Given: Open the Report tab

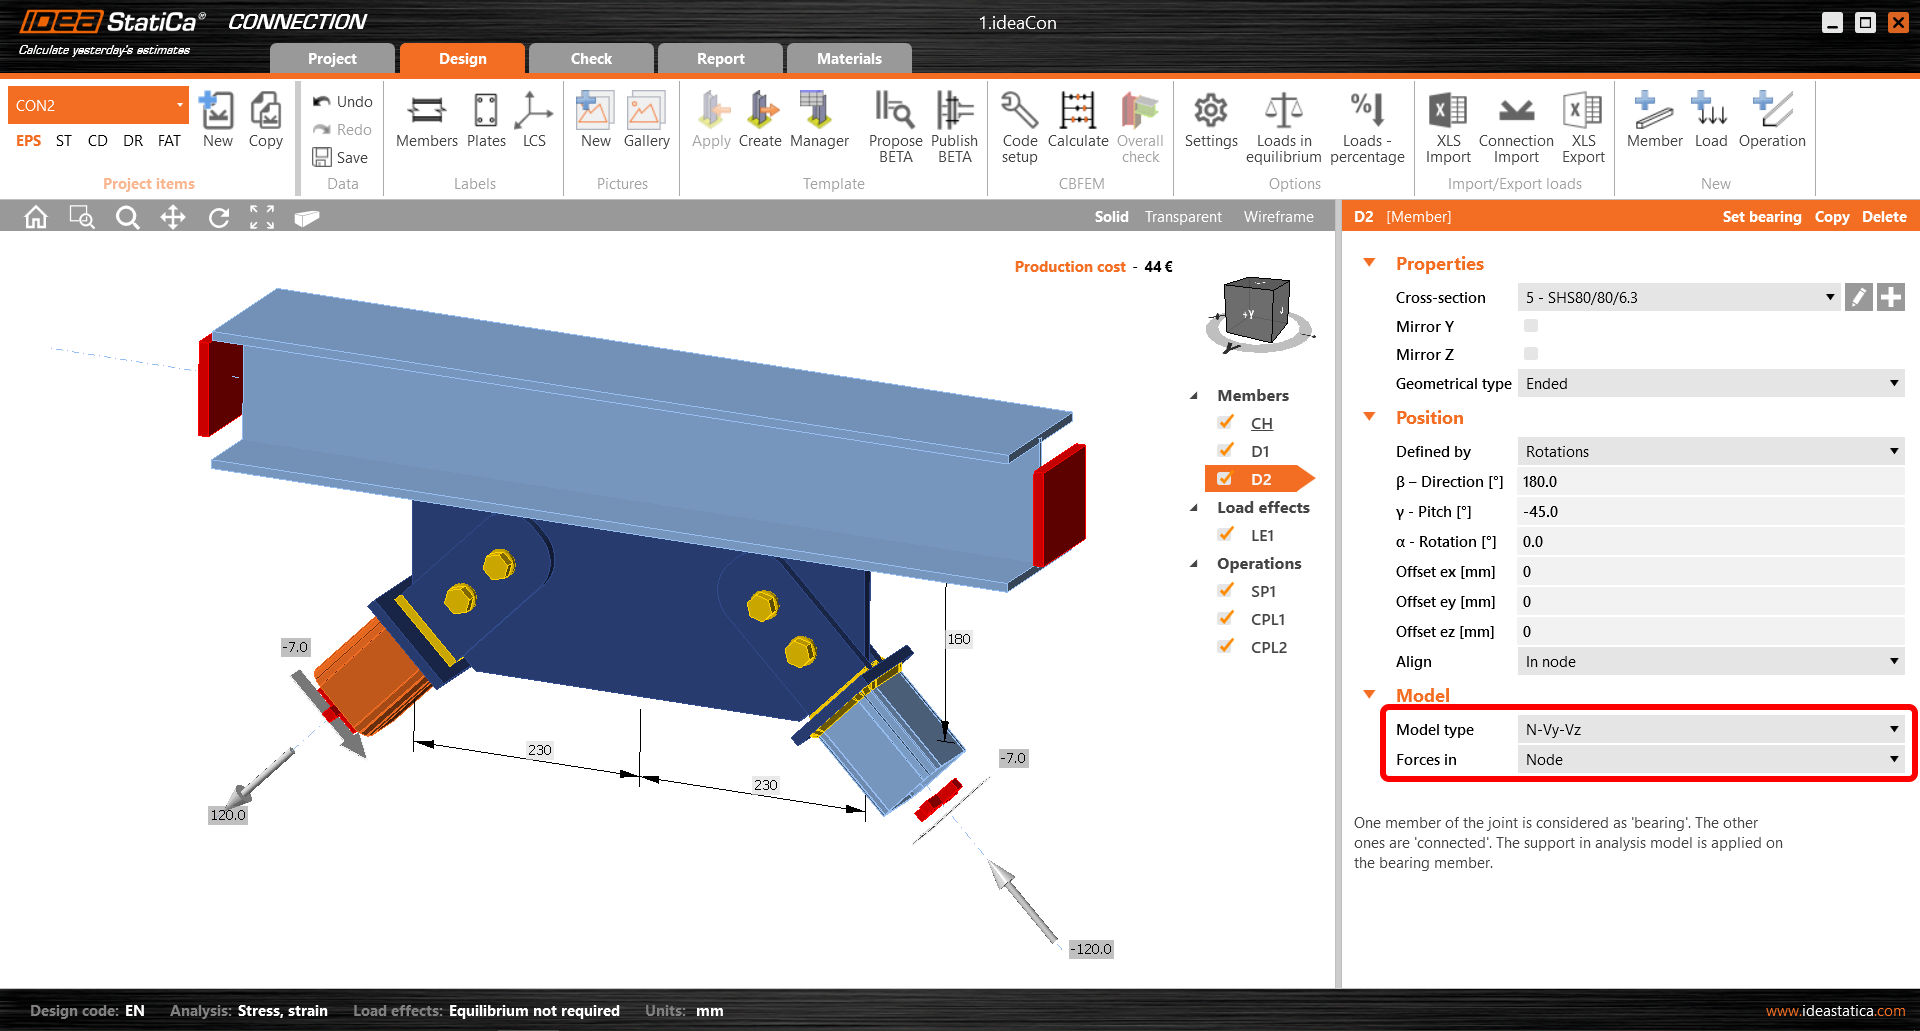Looking at the screenshot, I should 720,59.
